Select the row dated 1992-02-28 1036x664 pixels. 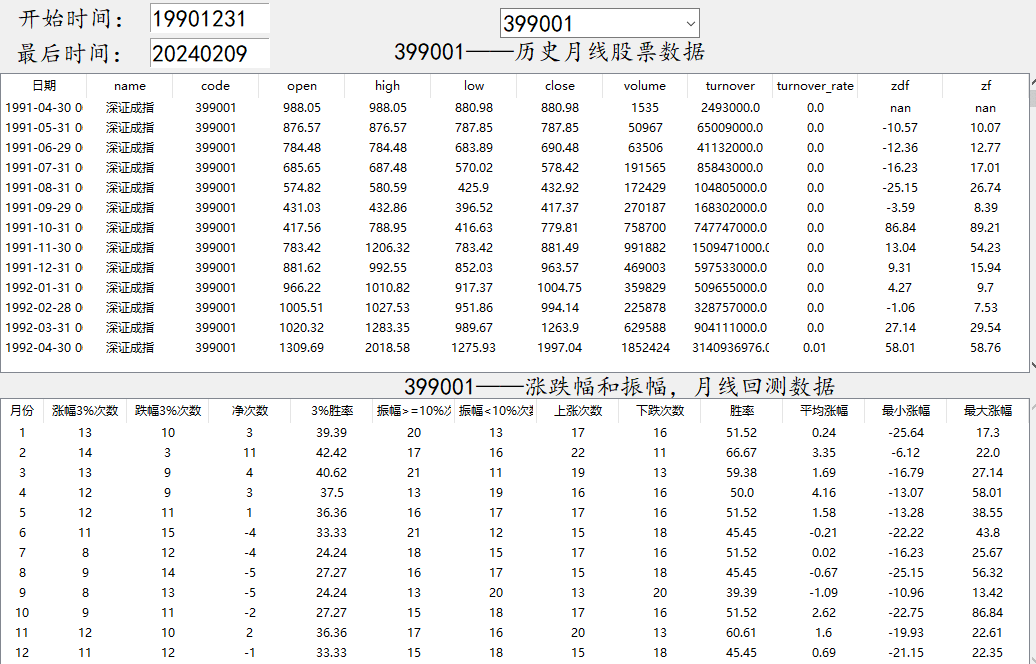coord(515,307)
